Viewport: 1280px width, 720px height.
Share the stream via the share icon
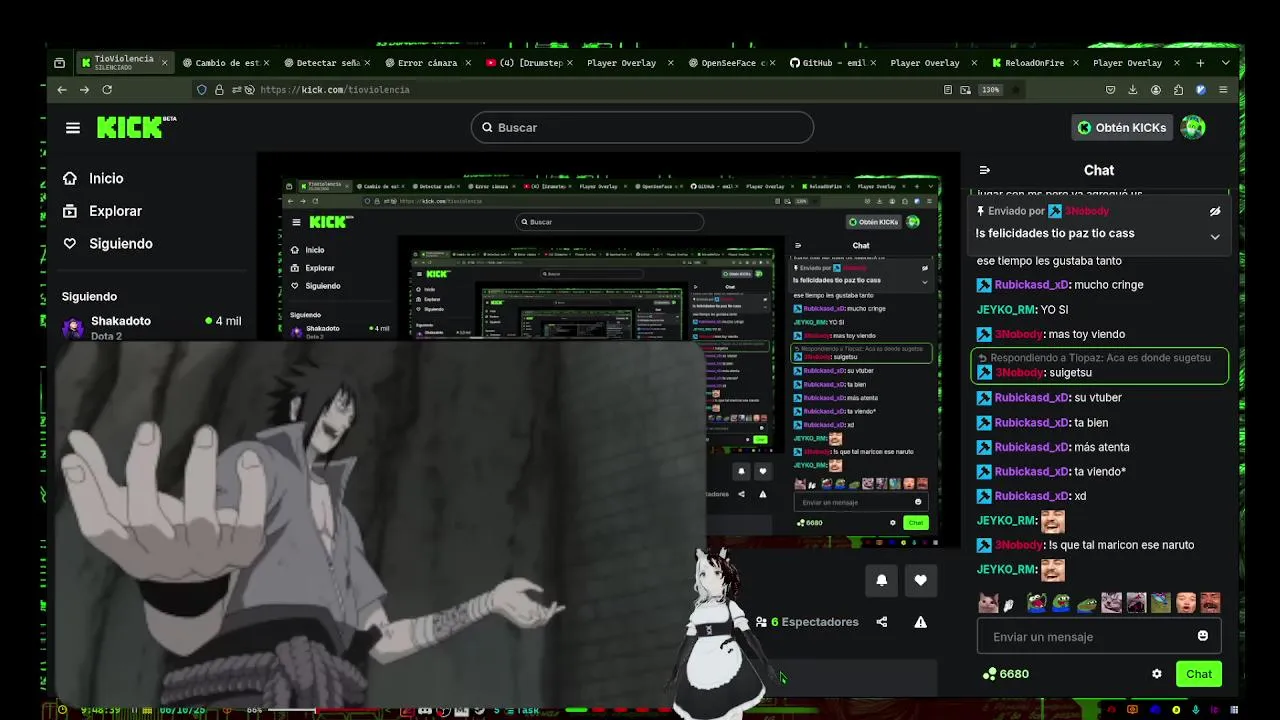[881, 622]
